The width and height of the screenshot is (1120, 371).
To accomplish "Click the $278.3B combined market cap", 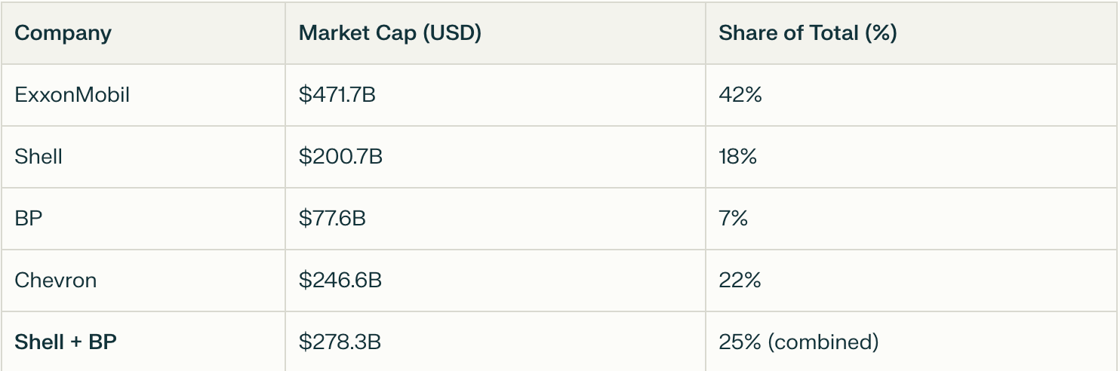I will tap(340, 342).
